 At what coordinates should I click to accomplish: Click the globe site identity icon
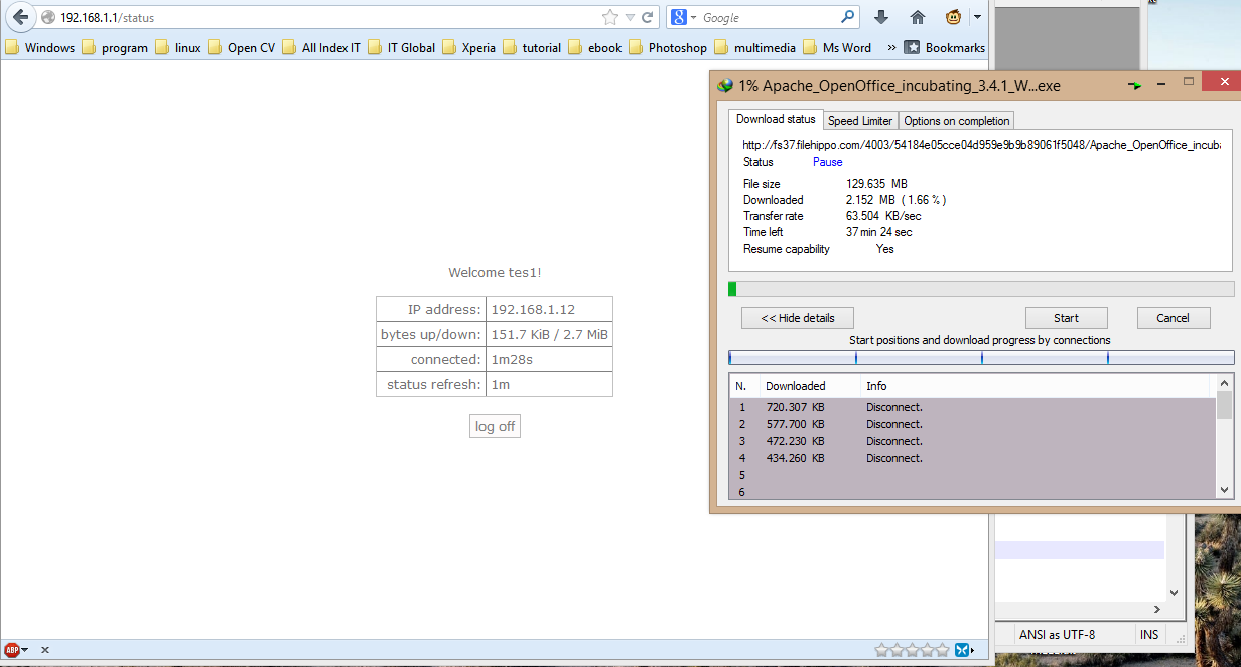pos(47,17)
